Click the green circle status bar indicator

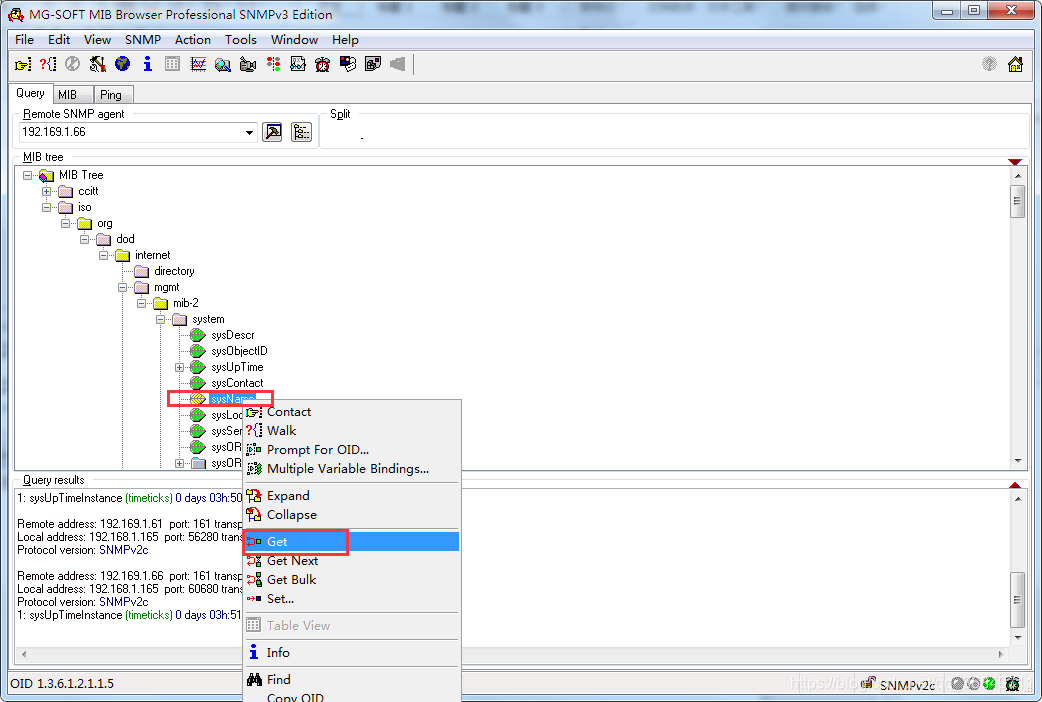tap(990, 683)
